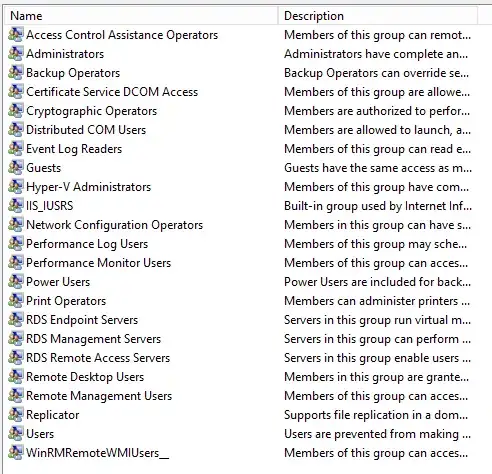The image size is (492, 474).
Task: Select the Users group name
Action: pos(40,434)
